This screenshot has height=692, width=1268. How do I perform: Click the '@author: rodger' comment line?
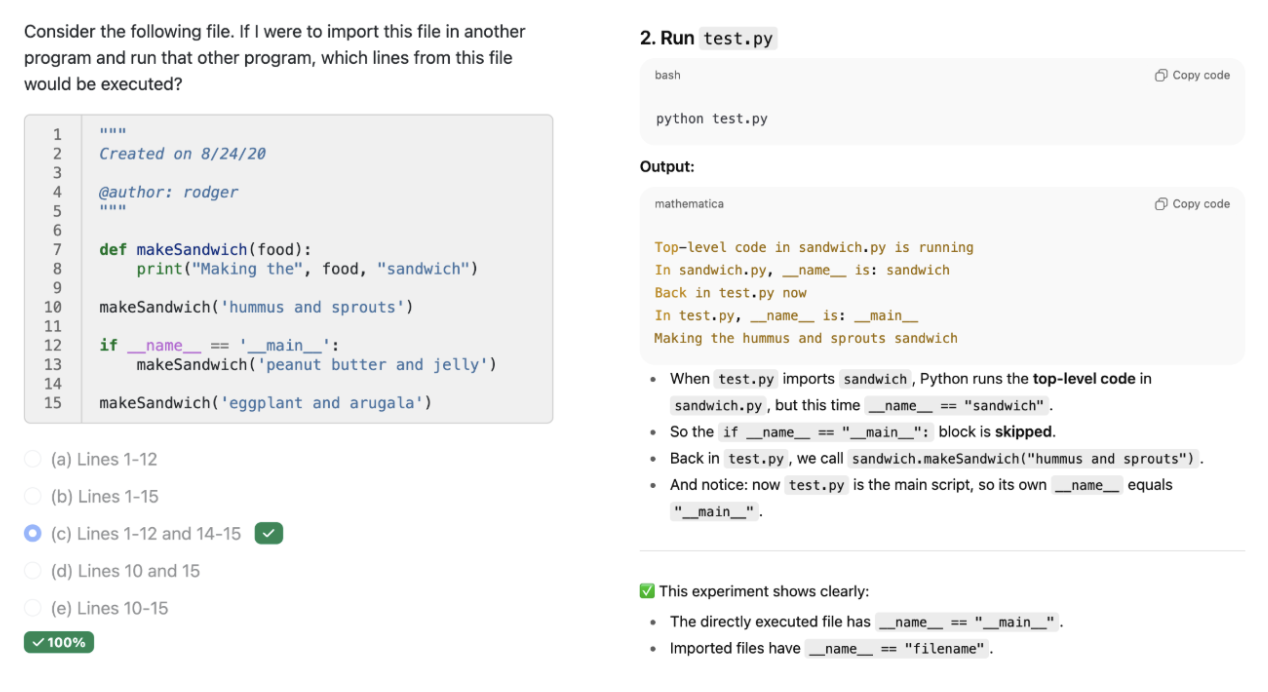click(168, 192)
